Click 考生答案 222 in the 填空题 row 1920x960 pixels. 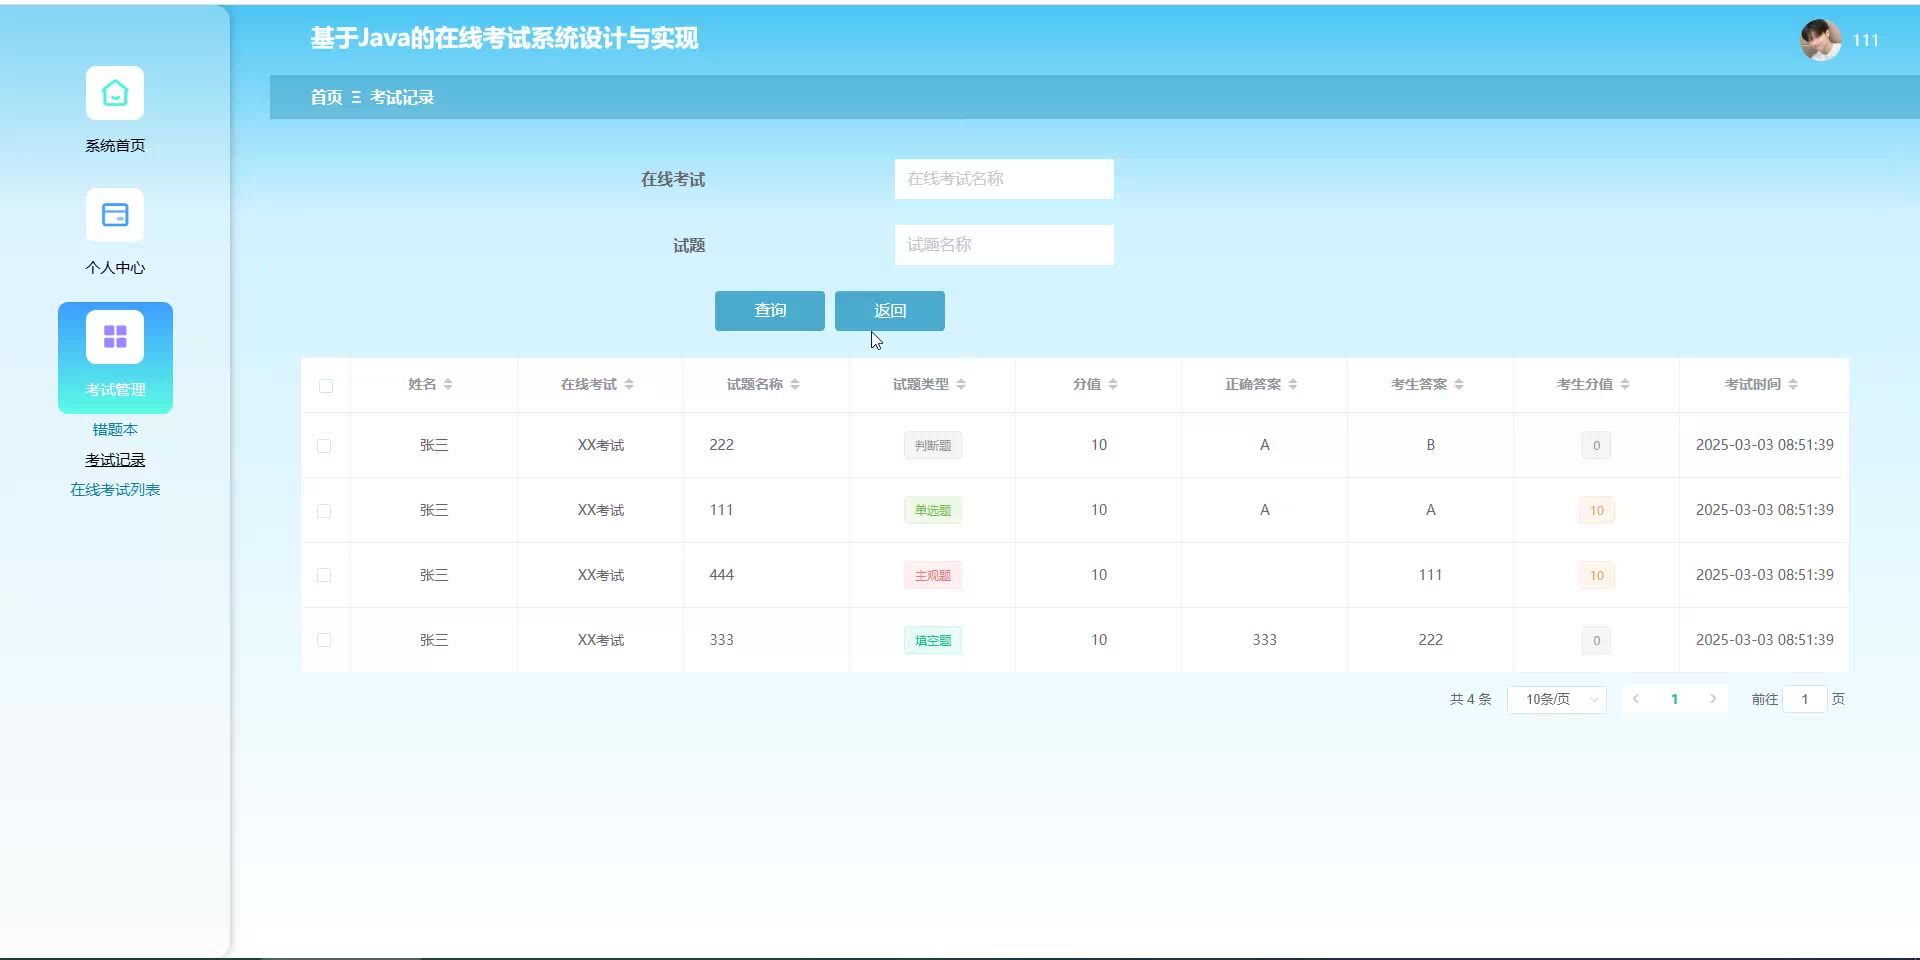1431,640
